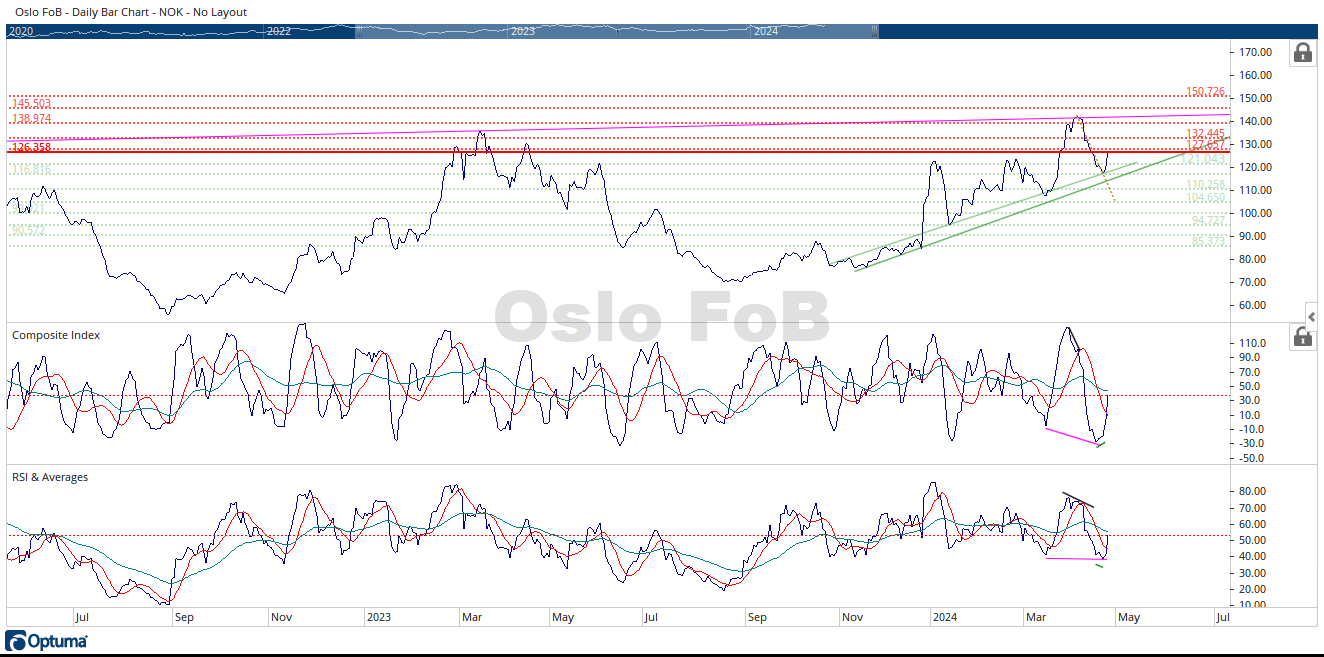
Task: Jump to 2022 in the overview timeline
Action: pos(279,31)
